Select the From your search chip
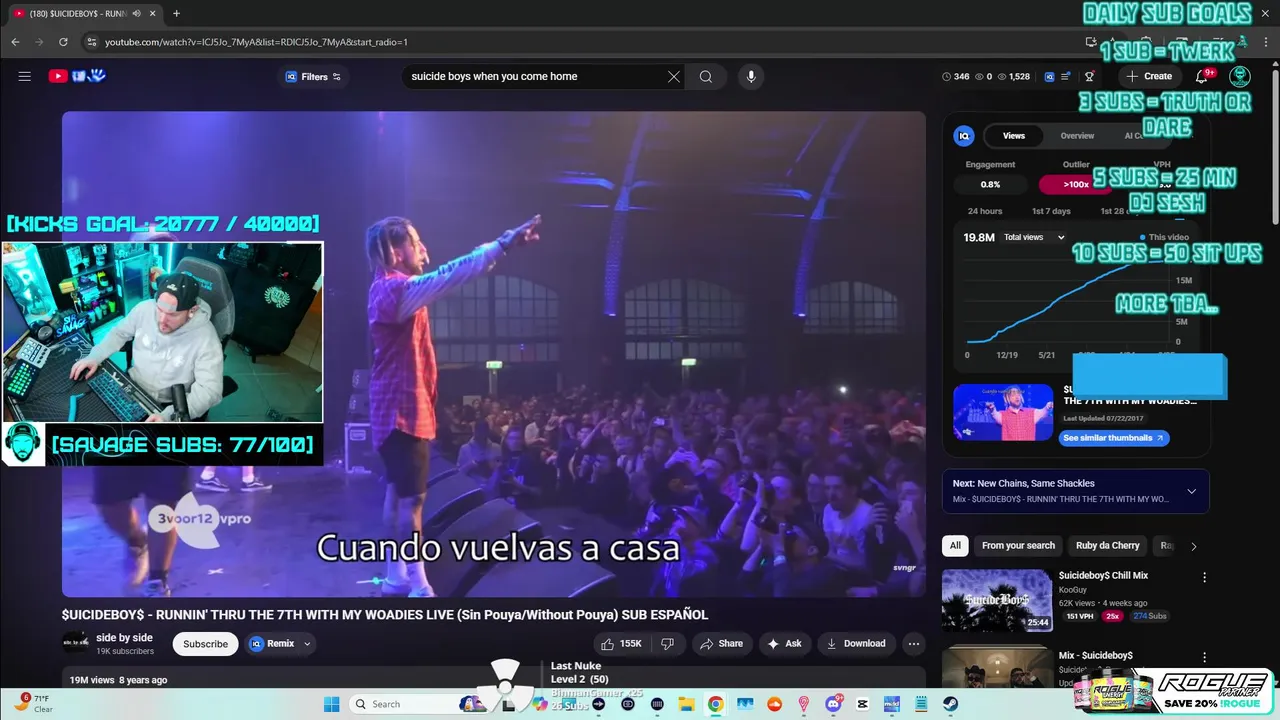Screen dimensions: 1280x720 1018,546
